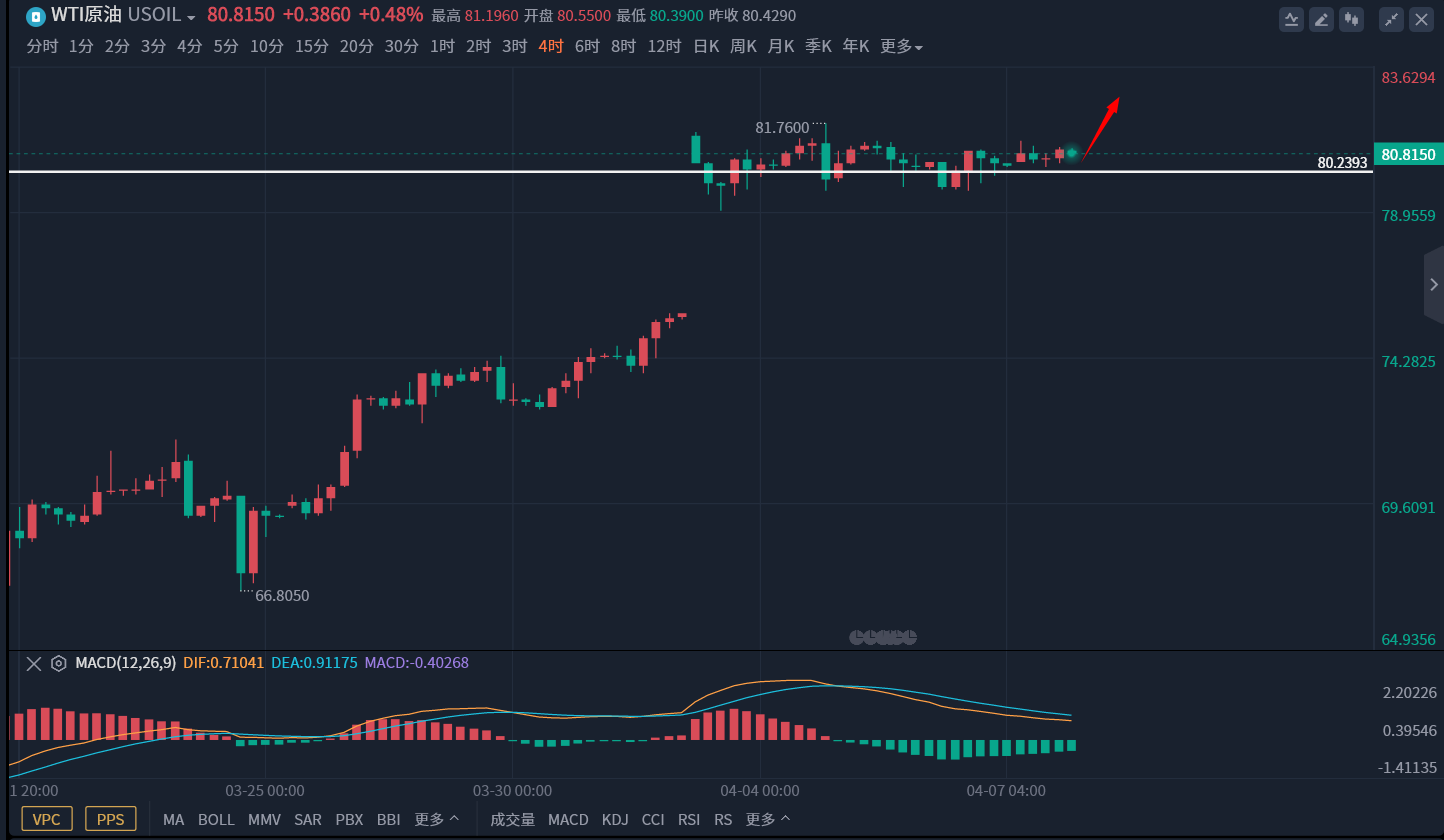Select KDJ sub-indicator
1444x840 pixels.
tap(615, 819)
